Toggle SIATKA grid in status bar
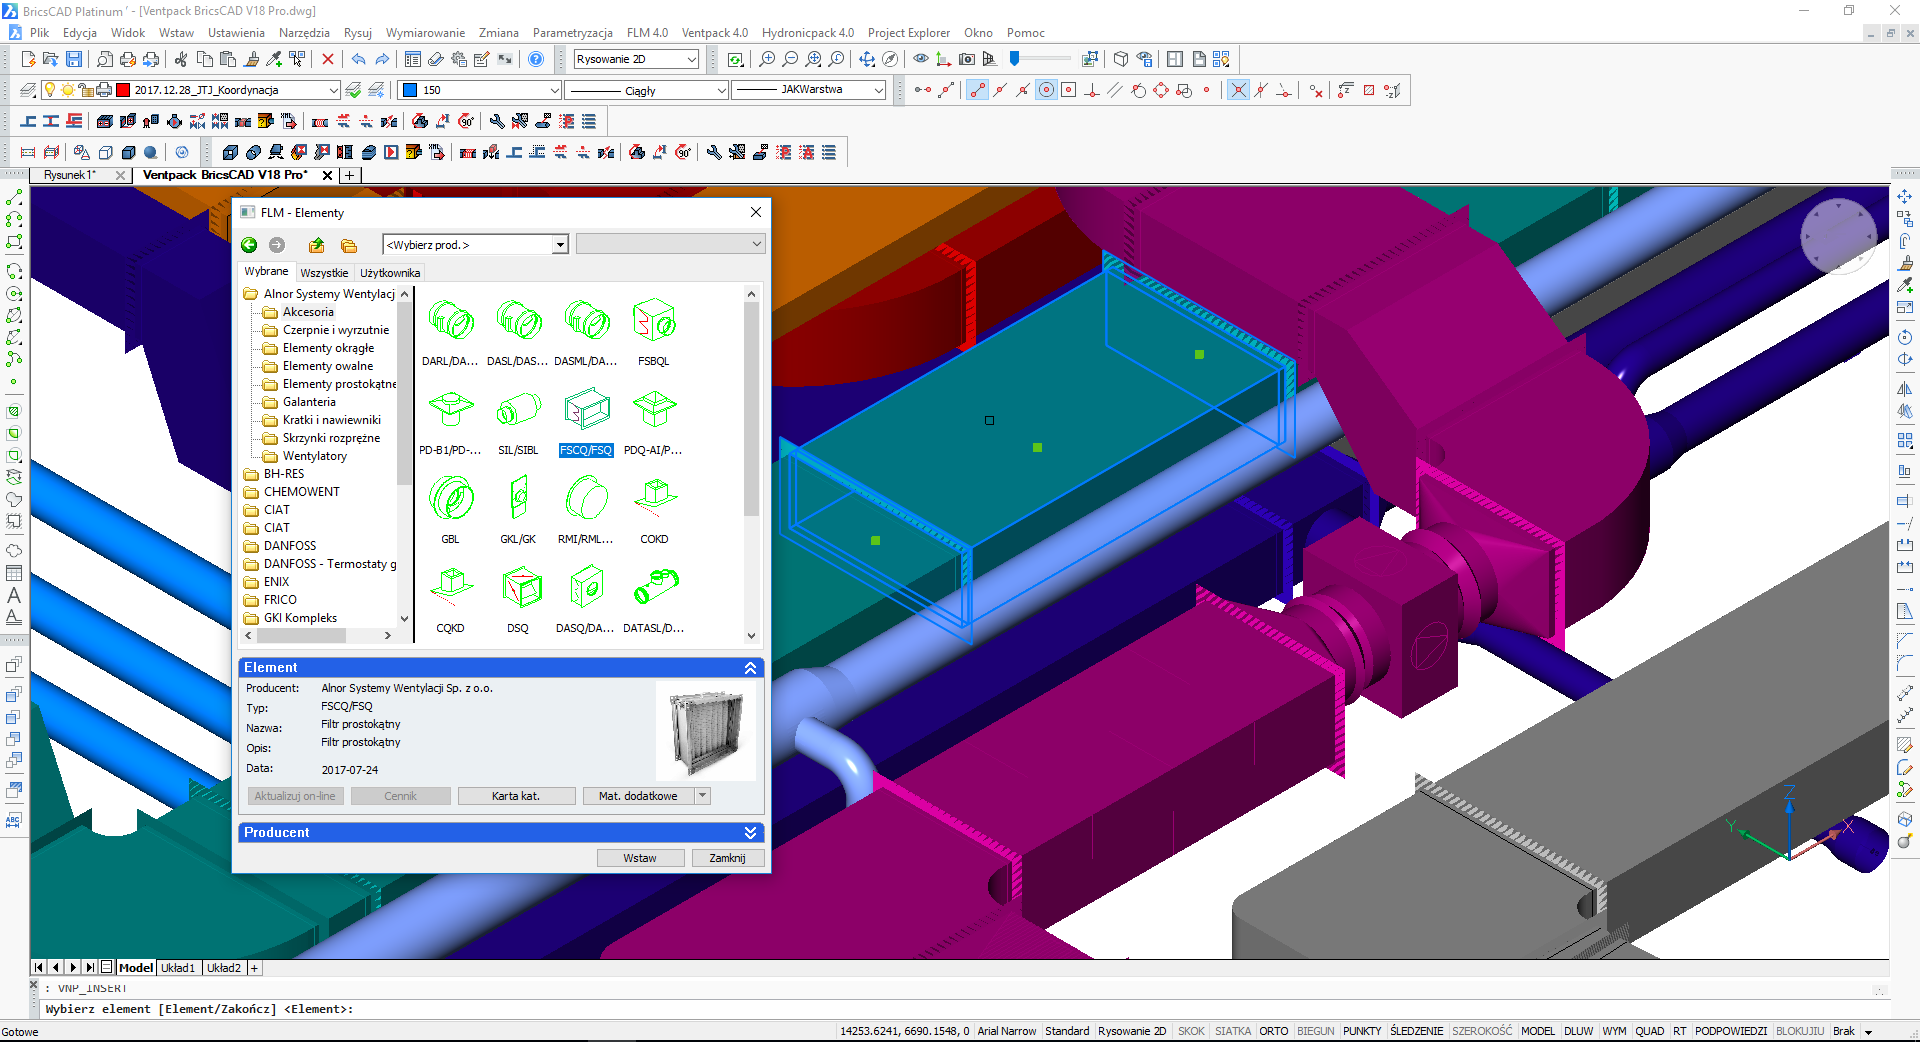Image resolution: width=1920 pixels, height=1042 pixels. pos(1232,1031)
